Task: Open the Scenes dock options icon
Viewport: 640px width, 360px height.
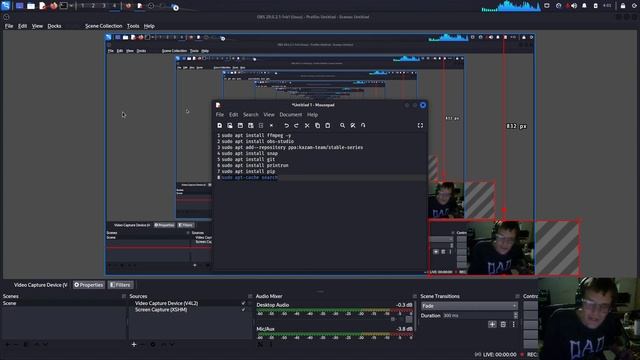Action: [x=124, y=296]
